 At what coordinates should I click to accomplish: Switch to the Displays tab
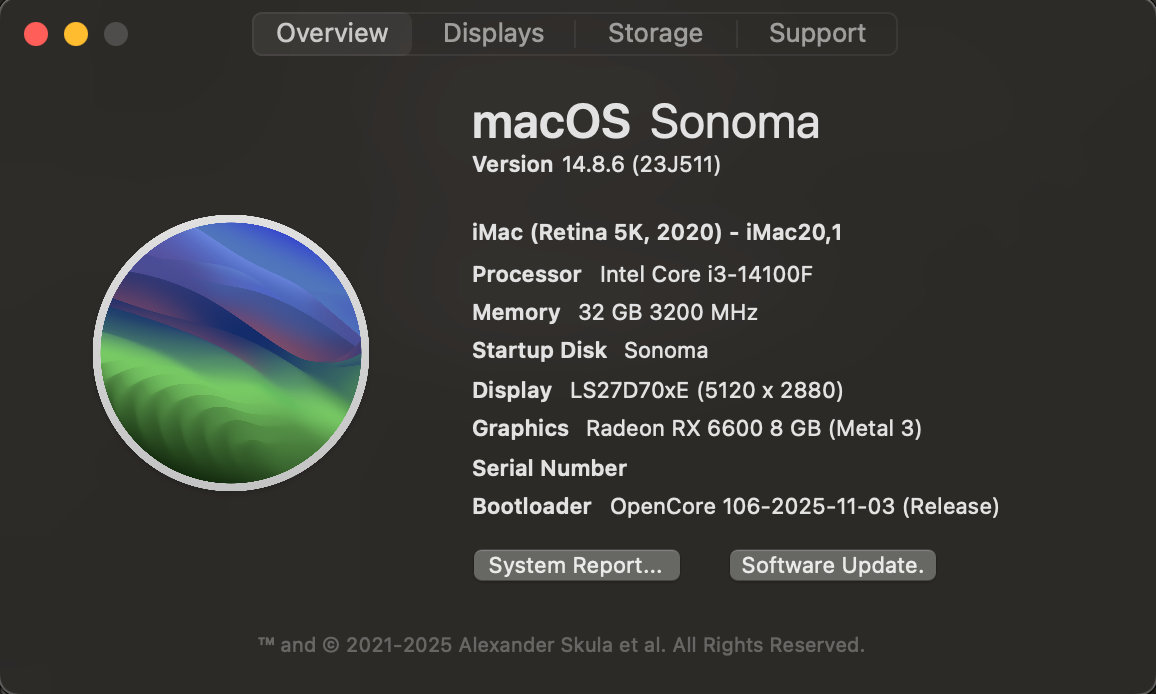[493, 33]
